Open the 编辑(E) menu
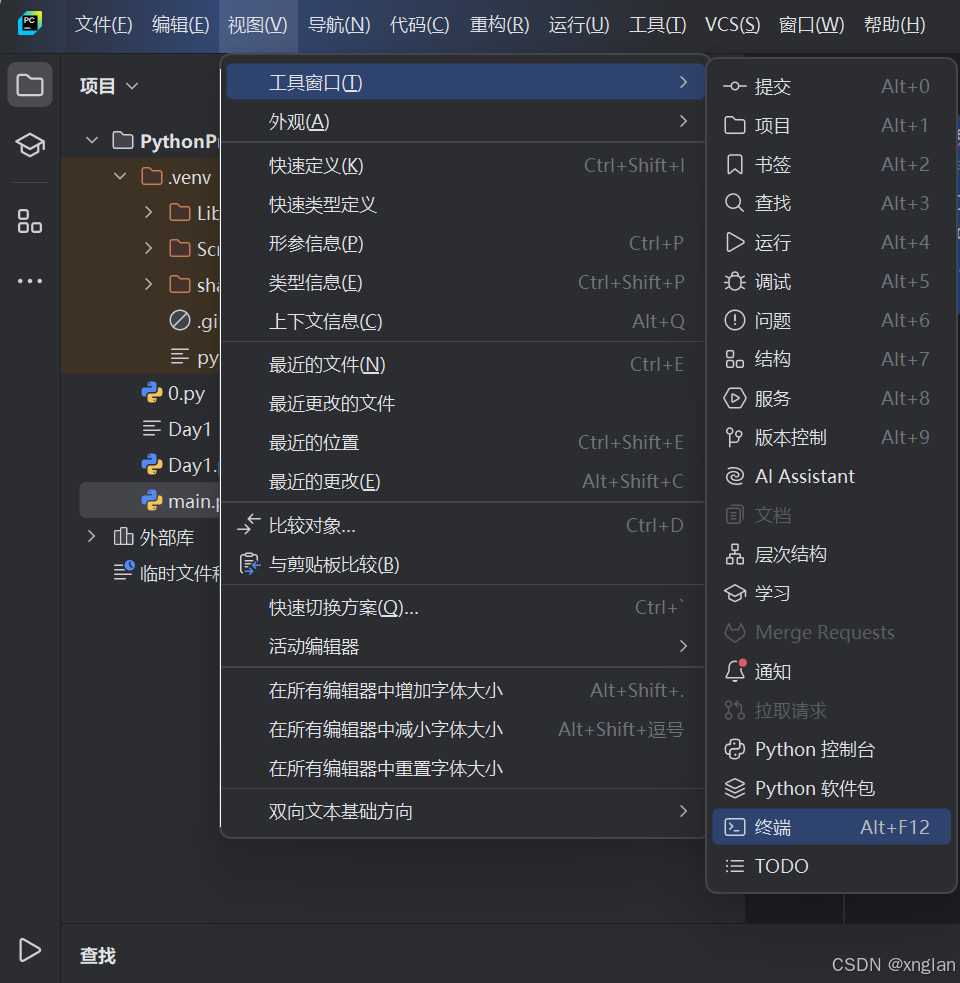This screenshot has width=960, height=983. pyautogui.click(x=181, y=24)
